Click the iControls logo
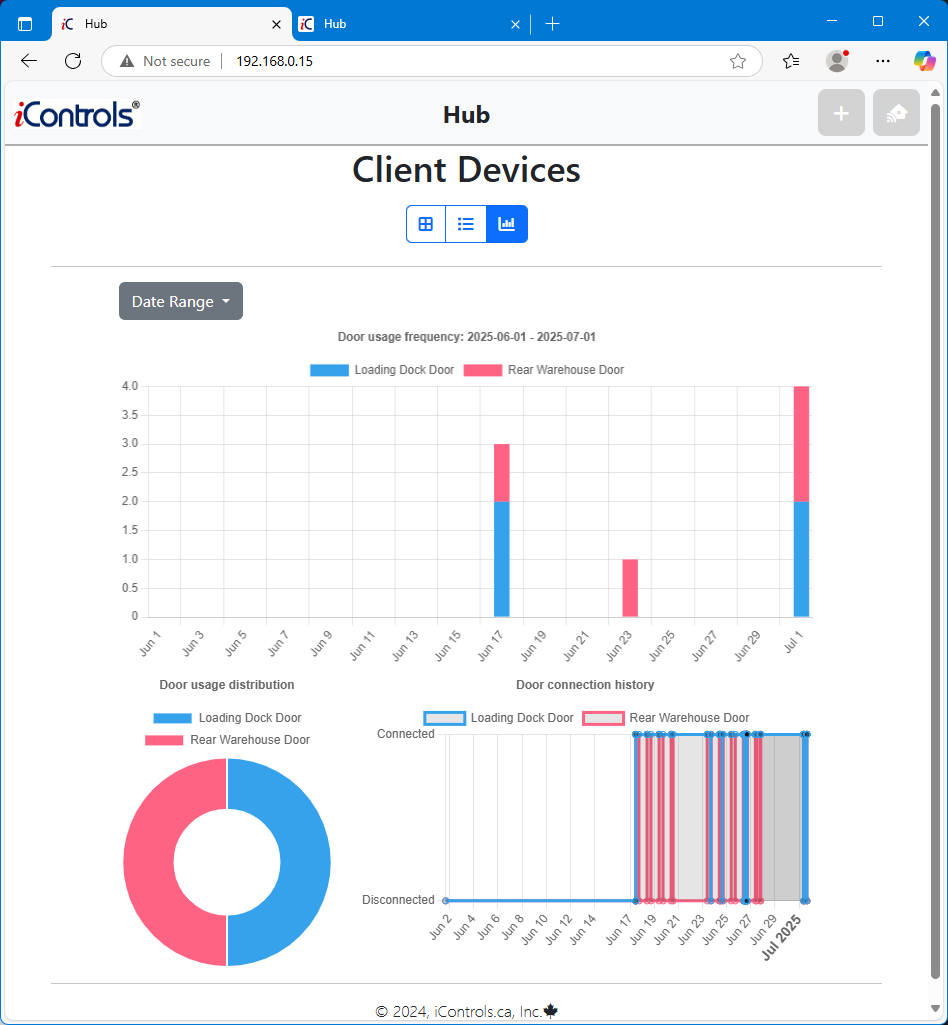 pyautogui.click(x=75, y=113)
